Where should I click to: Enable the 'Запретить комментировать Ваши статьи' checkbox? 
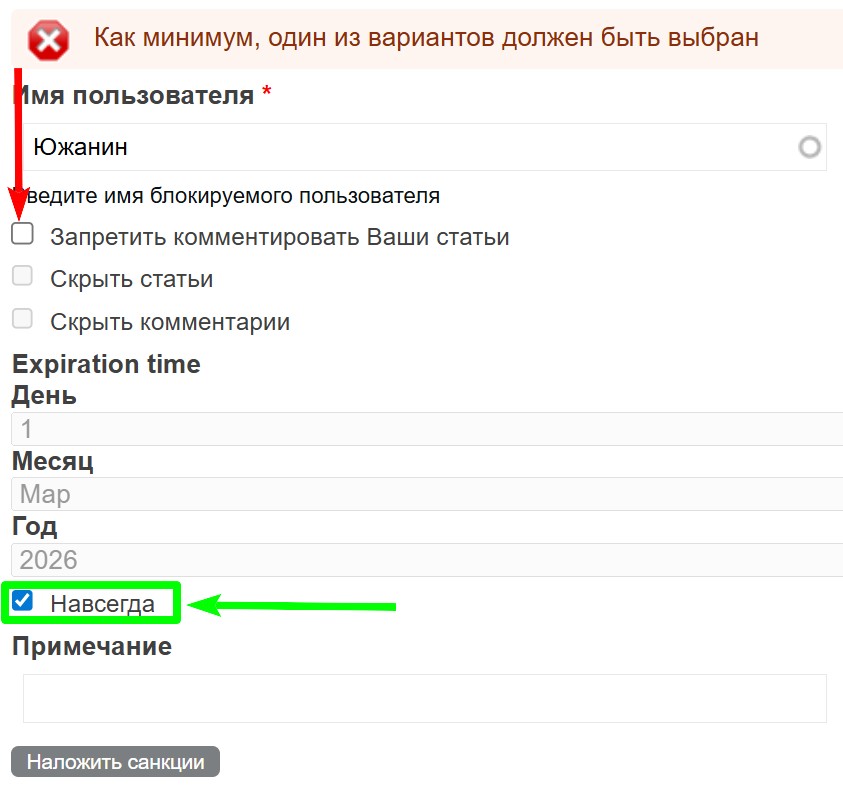coord(22,235)
